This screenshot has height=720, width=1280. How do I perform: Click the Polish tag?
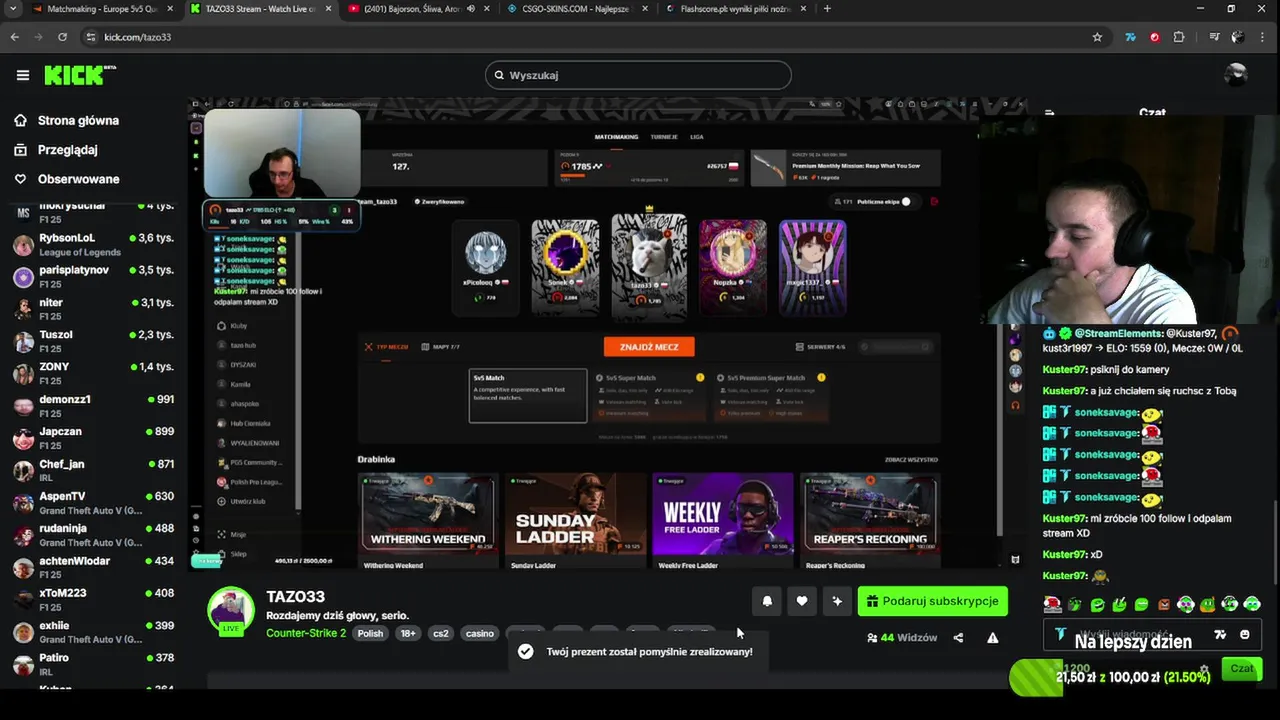(370, 633)
